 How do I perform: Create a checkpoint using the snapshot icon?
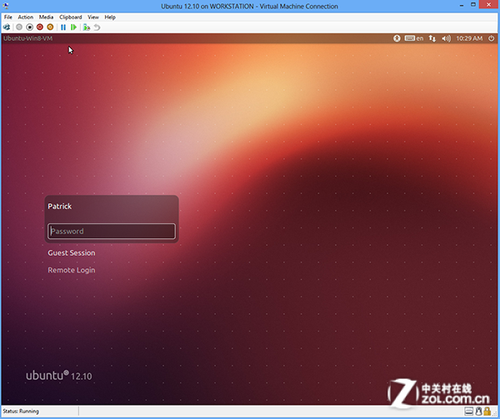(x=87, y=27)
